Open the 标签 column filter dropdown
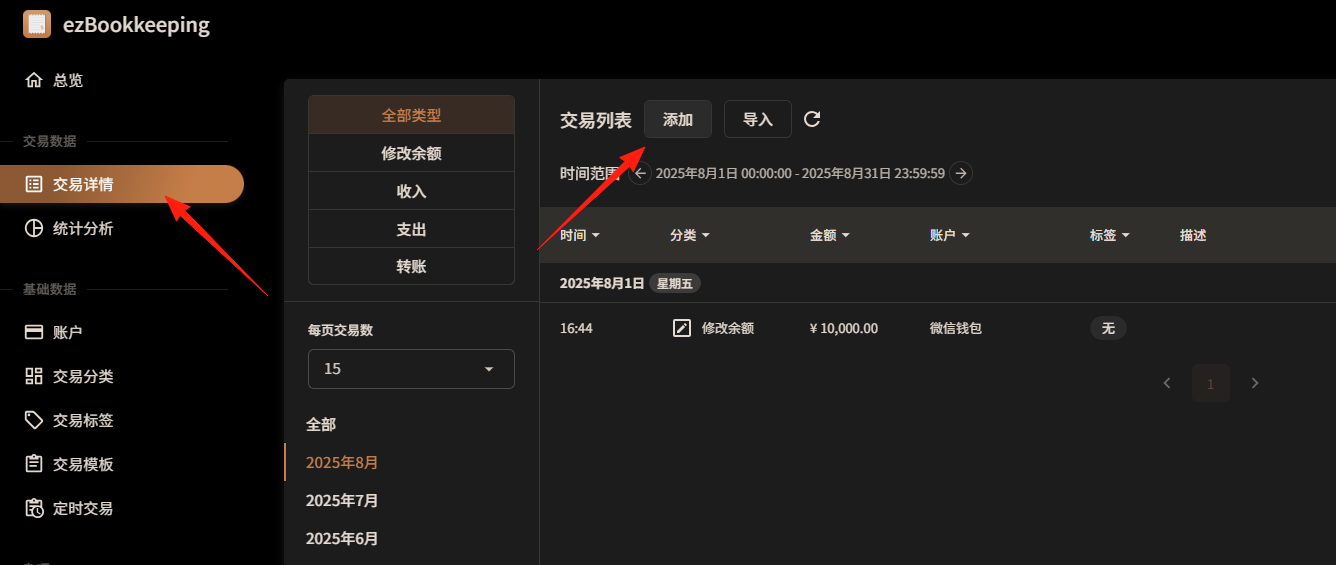The height and width of the screenshot is (565, 1336). pyautogui.click(x=1110, y=235)
